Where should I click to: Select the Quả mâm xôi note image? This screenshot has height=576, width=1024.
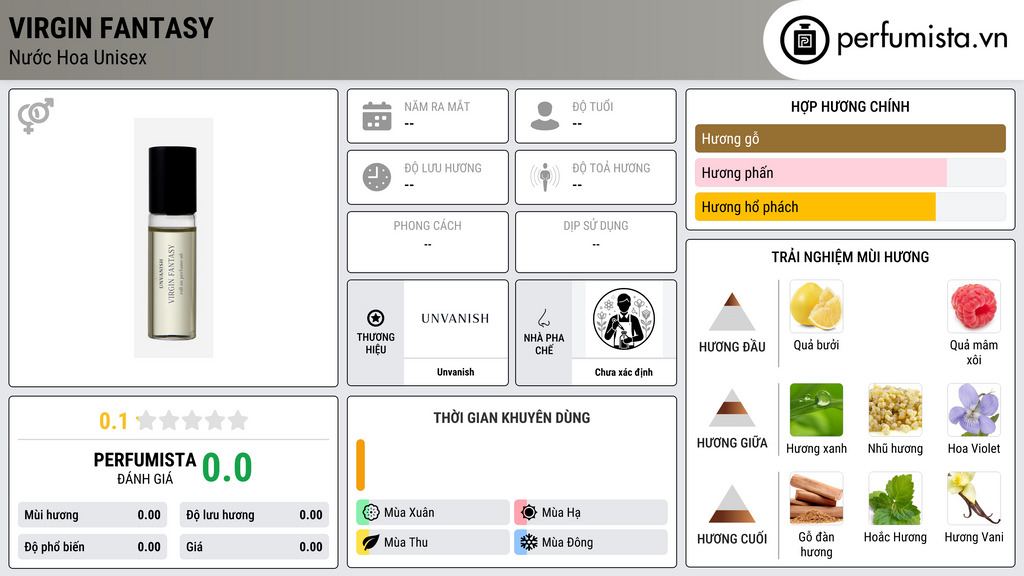pyautogui.click(x=974, y=306)
